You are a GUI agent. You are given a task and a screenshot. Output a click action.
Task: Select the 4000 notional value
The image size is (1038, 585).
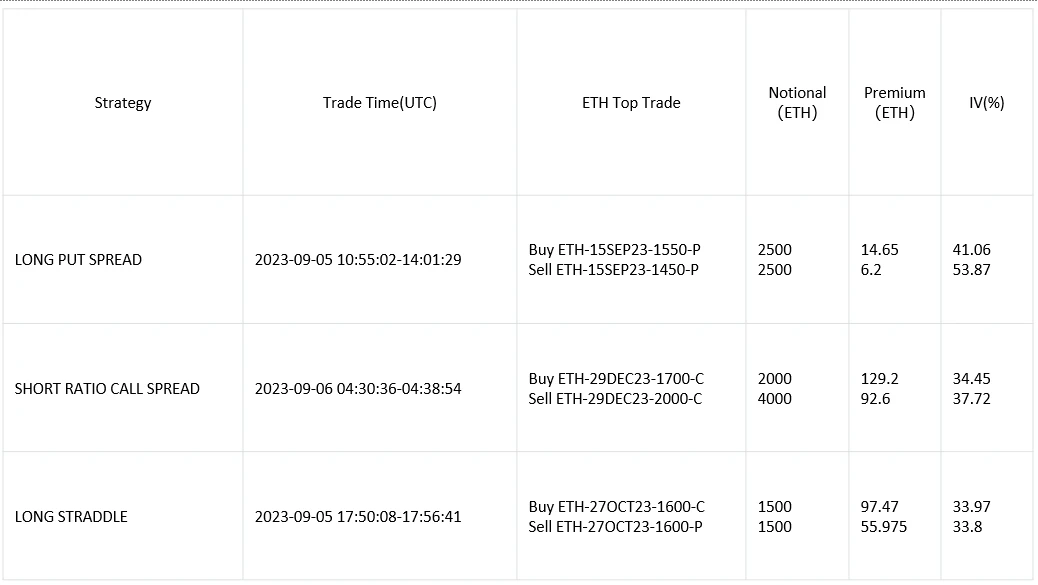click(x=775, y=399)
